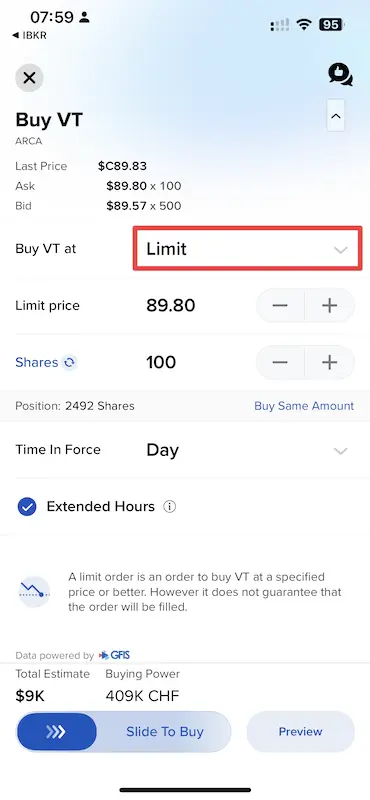Increase limit price with the plus button
Image resolution: width=370 pixels, height=800 pixels.
click(330, 306)
